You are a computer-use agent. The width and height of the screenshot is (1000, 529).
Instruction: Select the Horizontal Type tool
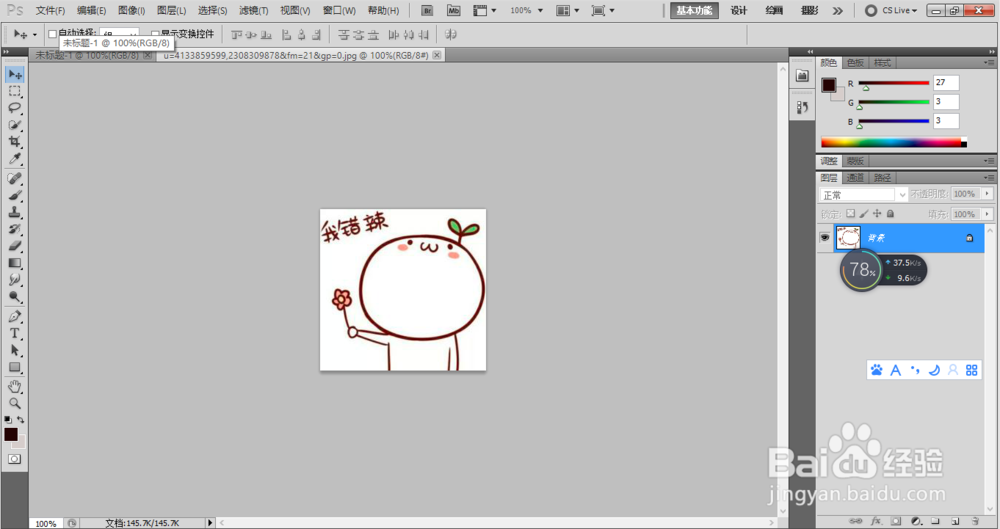(15, 333)
